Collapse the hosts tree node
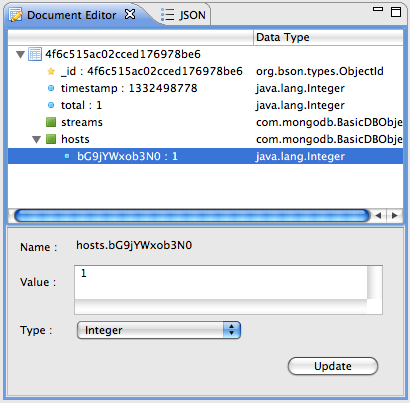Viewport: 410px width, 403px height. click(x=37, y=139)
